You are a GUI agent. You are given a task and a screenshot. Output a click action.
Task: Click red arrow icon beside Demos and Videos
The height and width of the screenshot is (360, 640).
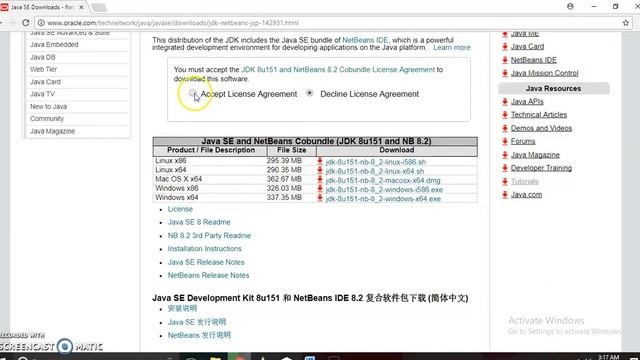505,128
